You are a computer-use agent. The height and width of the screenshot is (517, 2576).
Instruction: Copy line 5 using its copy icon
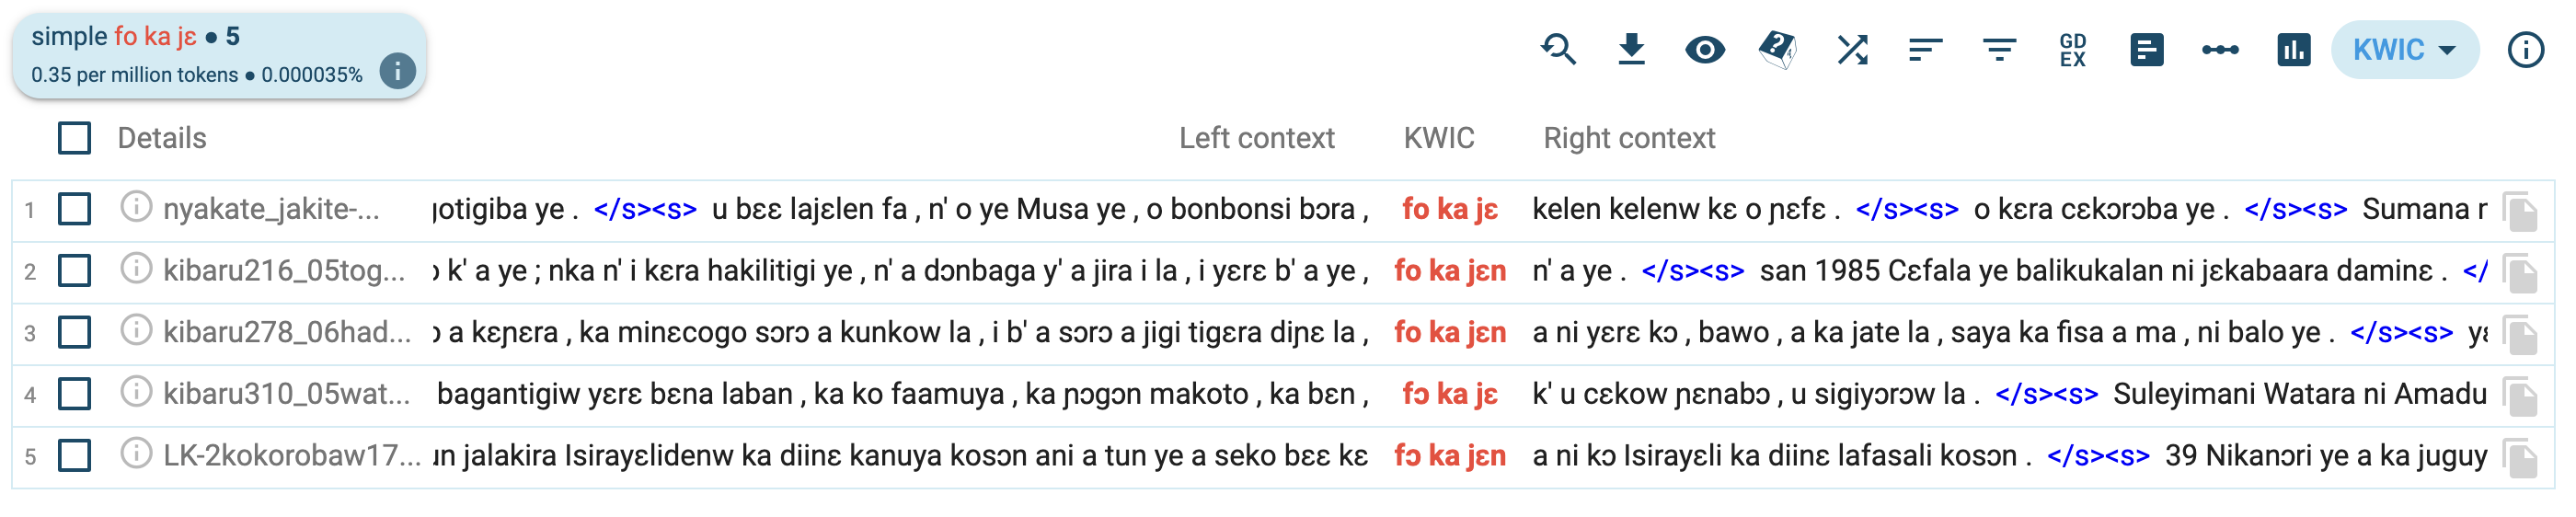click(x=2521, y=458)
